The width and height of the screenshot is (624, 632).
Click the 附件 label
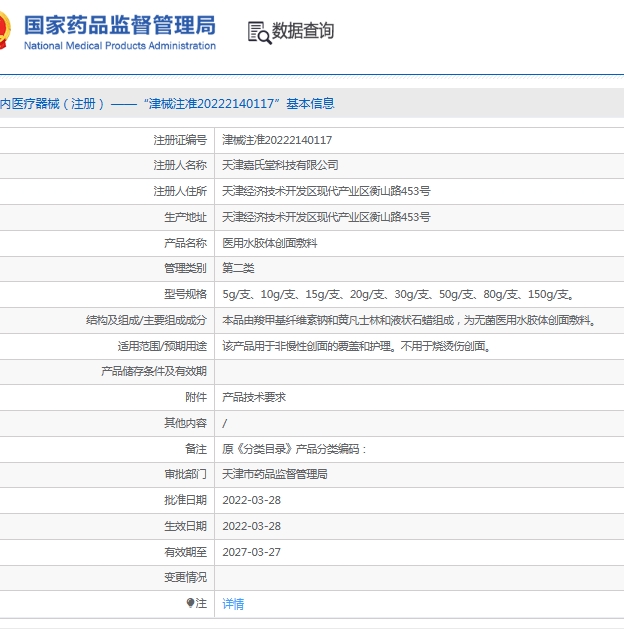[196, 397]
